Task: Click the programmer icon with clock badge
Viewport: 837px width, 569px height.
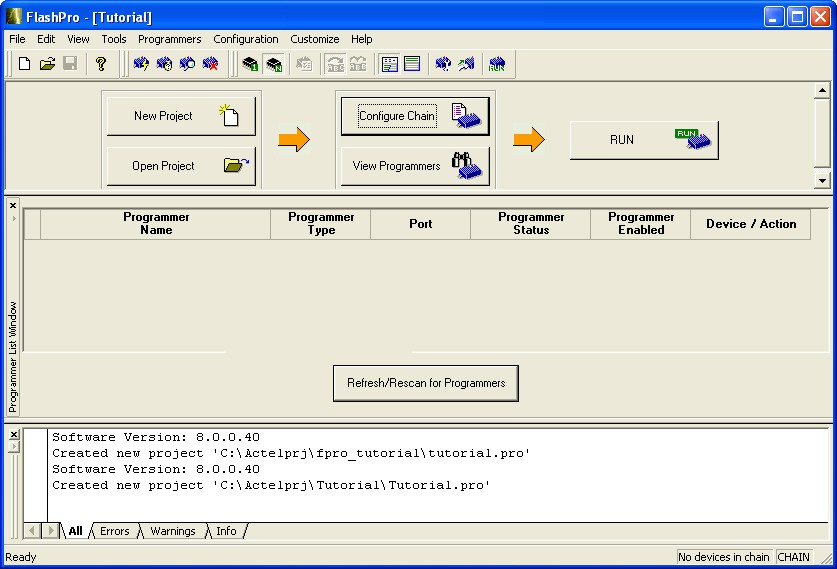Action: [164, 64]
